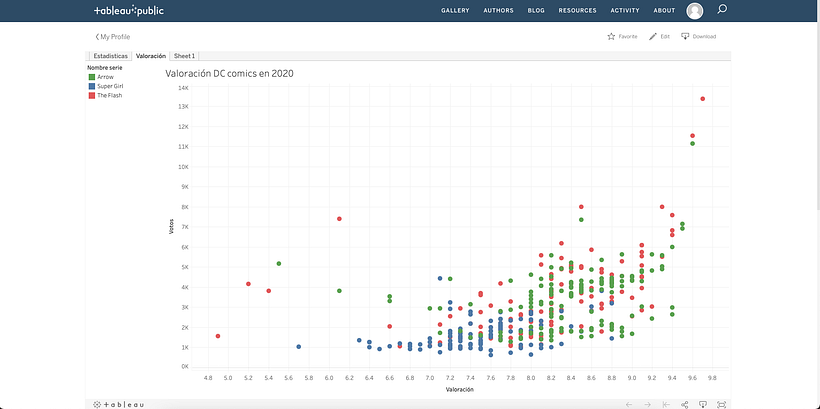Click the Download icon near Edit

[x=685, y=37]
